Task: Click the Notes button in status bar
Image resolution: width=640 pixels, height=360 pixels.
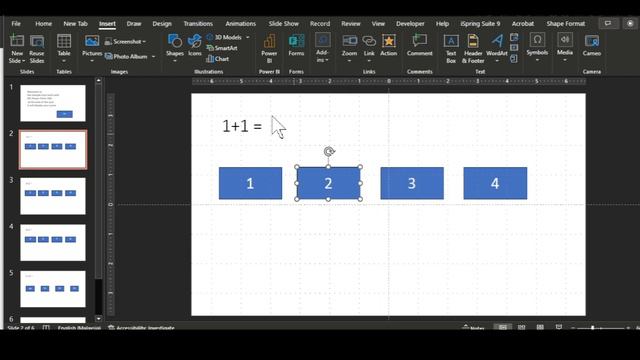Action: [473, 327]
